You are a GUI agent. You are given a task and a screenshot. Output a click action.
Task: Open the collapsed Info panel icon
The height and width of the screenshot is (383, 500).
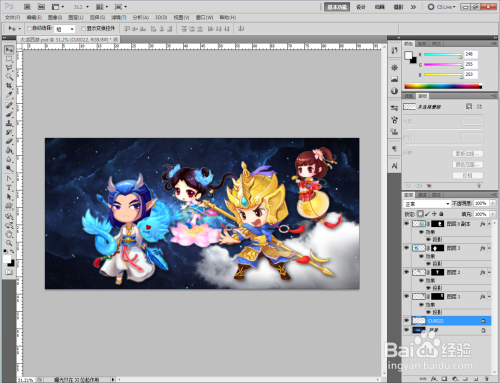[x=394, y=91]
